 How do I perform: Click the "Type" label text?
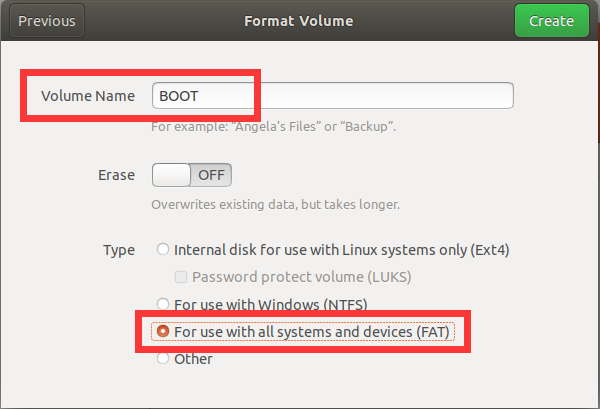(x=119, y=250)
